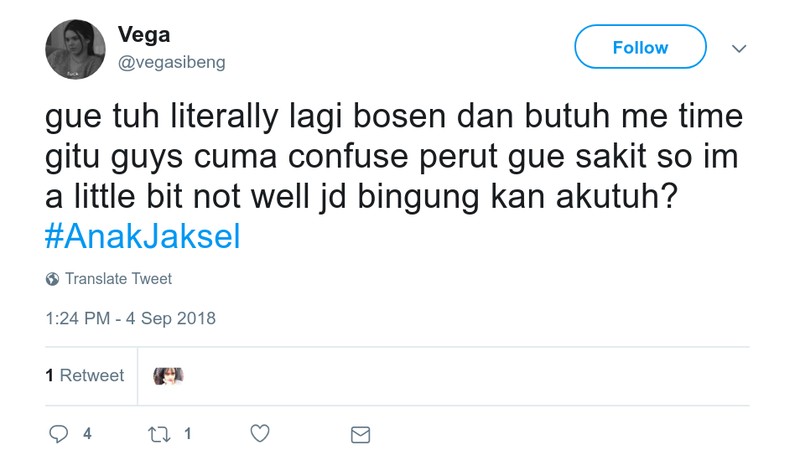Click the globe icon beside Translate Tweet
Viewport: 800px width, 450px height.
(52, 279)
